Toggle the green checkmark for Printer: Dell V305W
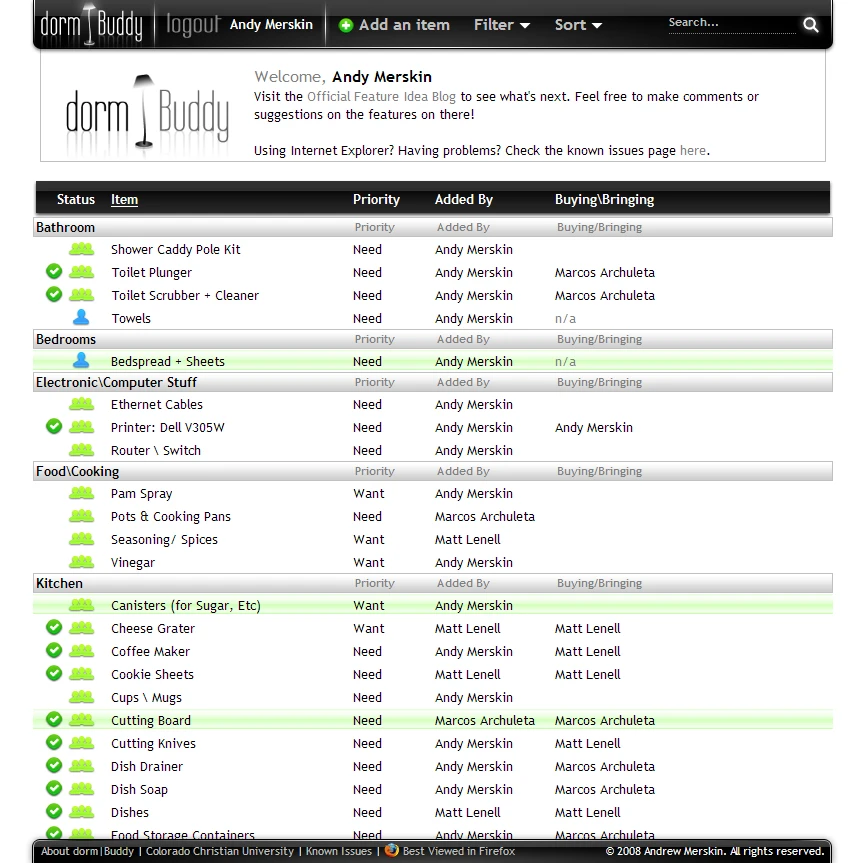Screen dimensions: 864x863 (x=54, y=427)
